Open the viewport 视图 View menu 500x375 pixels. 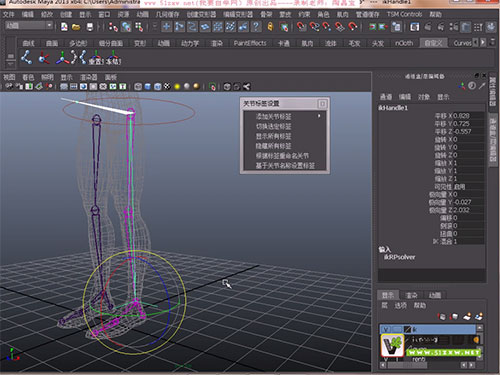(9, 77)
